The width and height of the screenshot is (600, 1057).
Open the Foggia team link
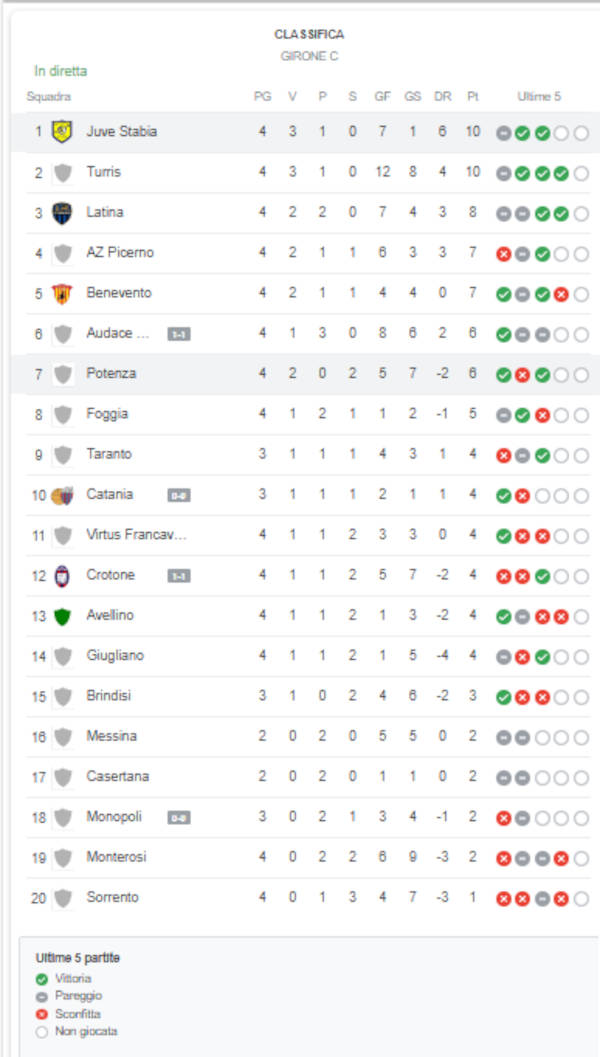pos(107,414)
